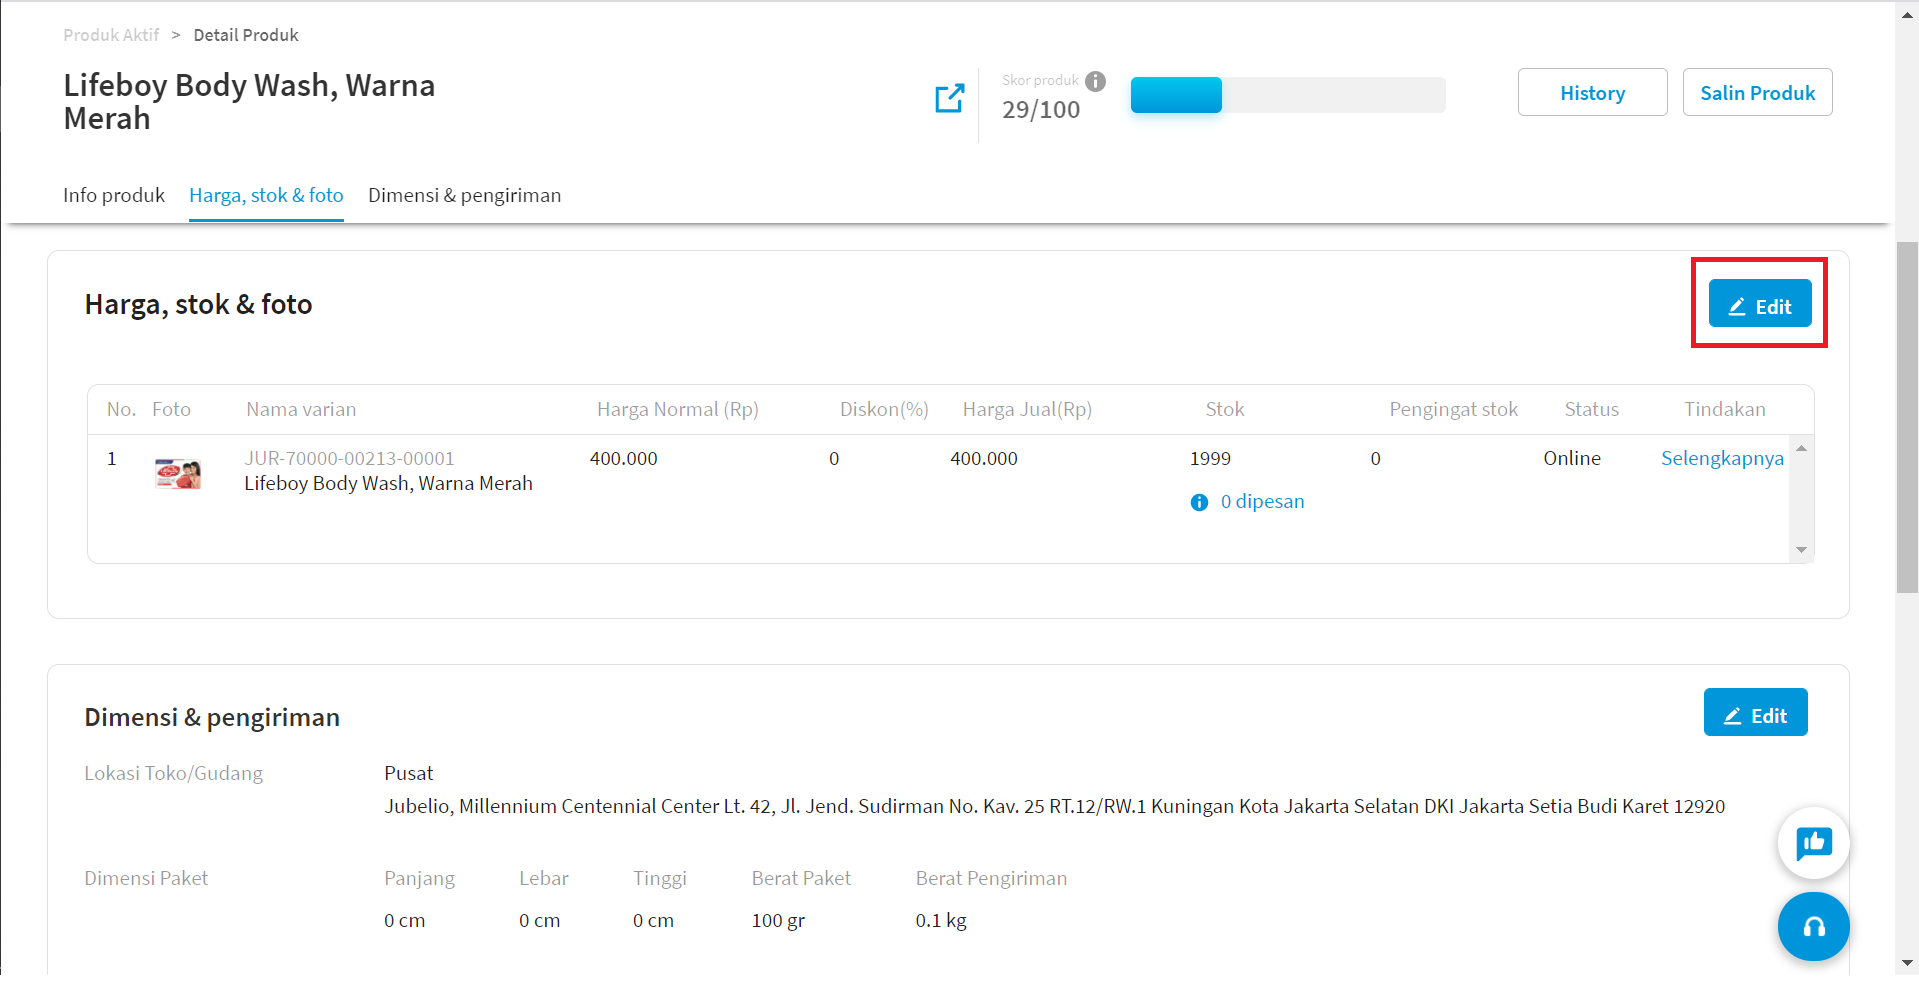This screenshot has height=983, width=1919.
Task: Click the Stok column header
Action: pos(1225,409)
